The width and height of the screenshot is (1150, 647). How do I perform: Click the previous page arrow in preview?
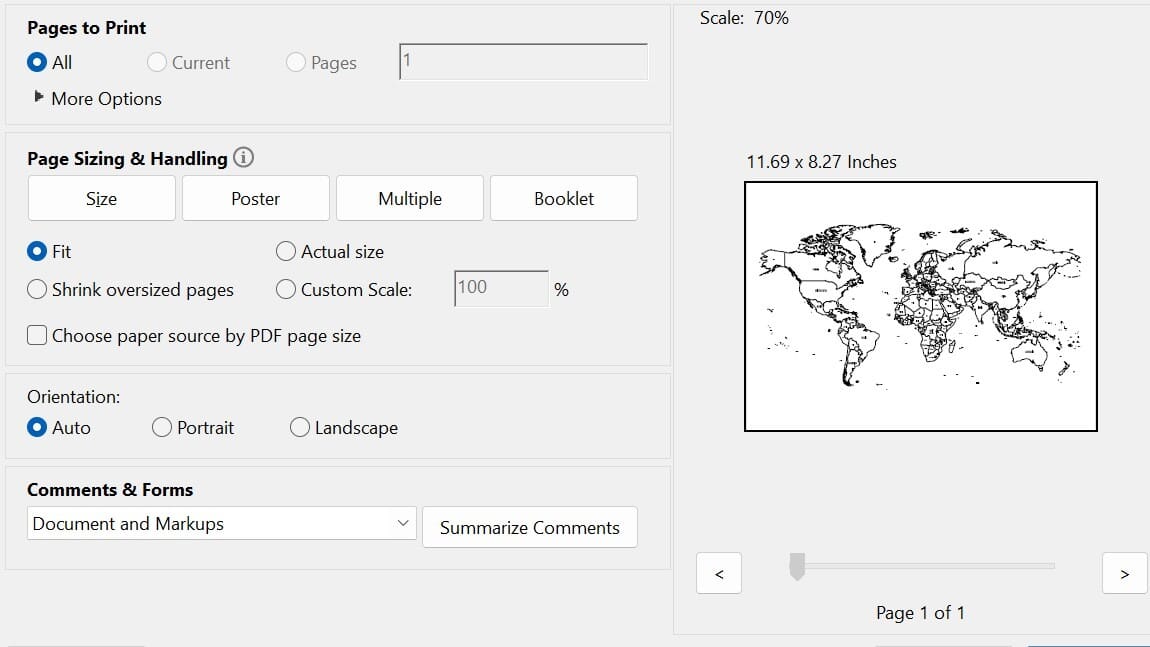coord(718,573)
